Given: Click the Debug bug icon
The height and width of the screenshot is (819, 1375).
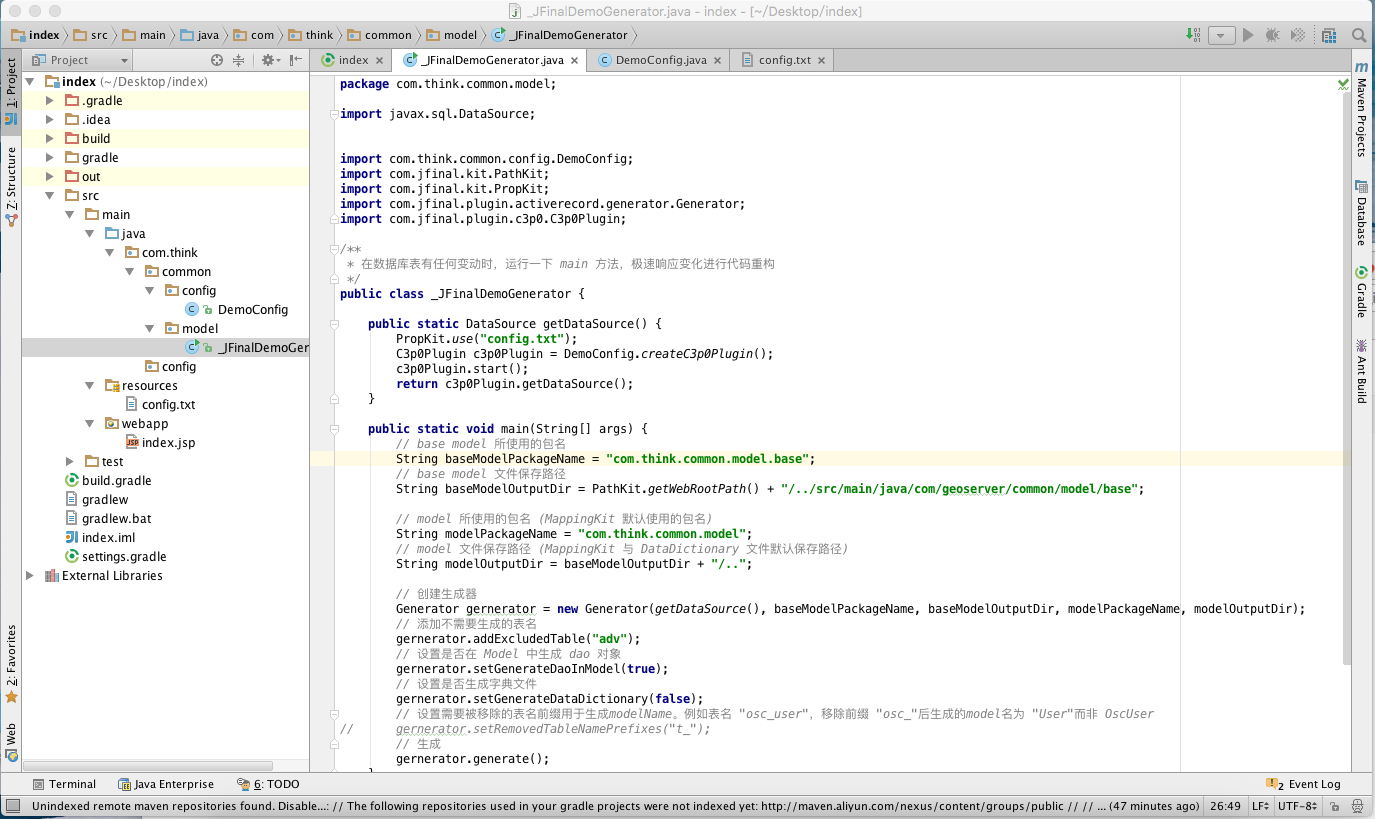Looking at the screenshot, I should pos(1272,35).
